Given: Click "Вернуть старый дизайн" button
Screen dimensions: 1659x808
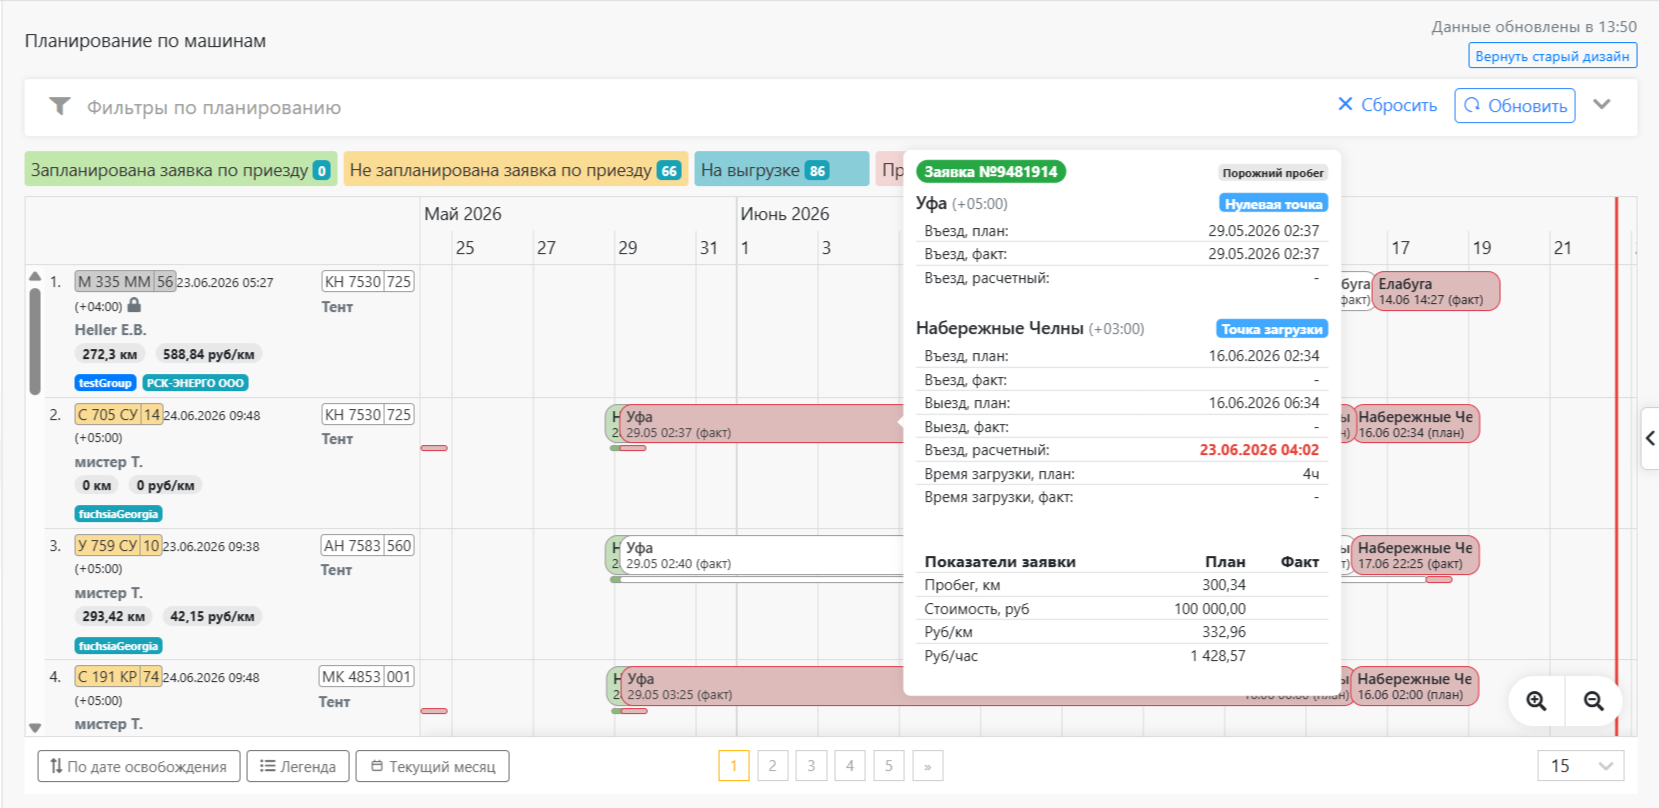Looking at the screenshot, I should (x=1552, y=56).
